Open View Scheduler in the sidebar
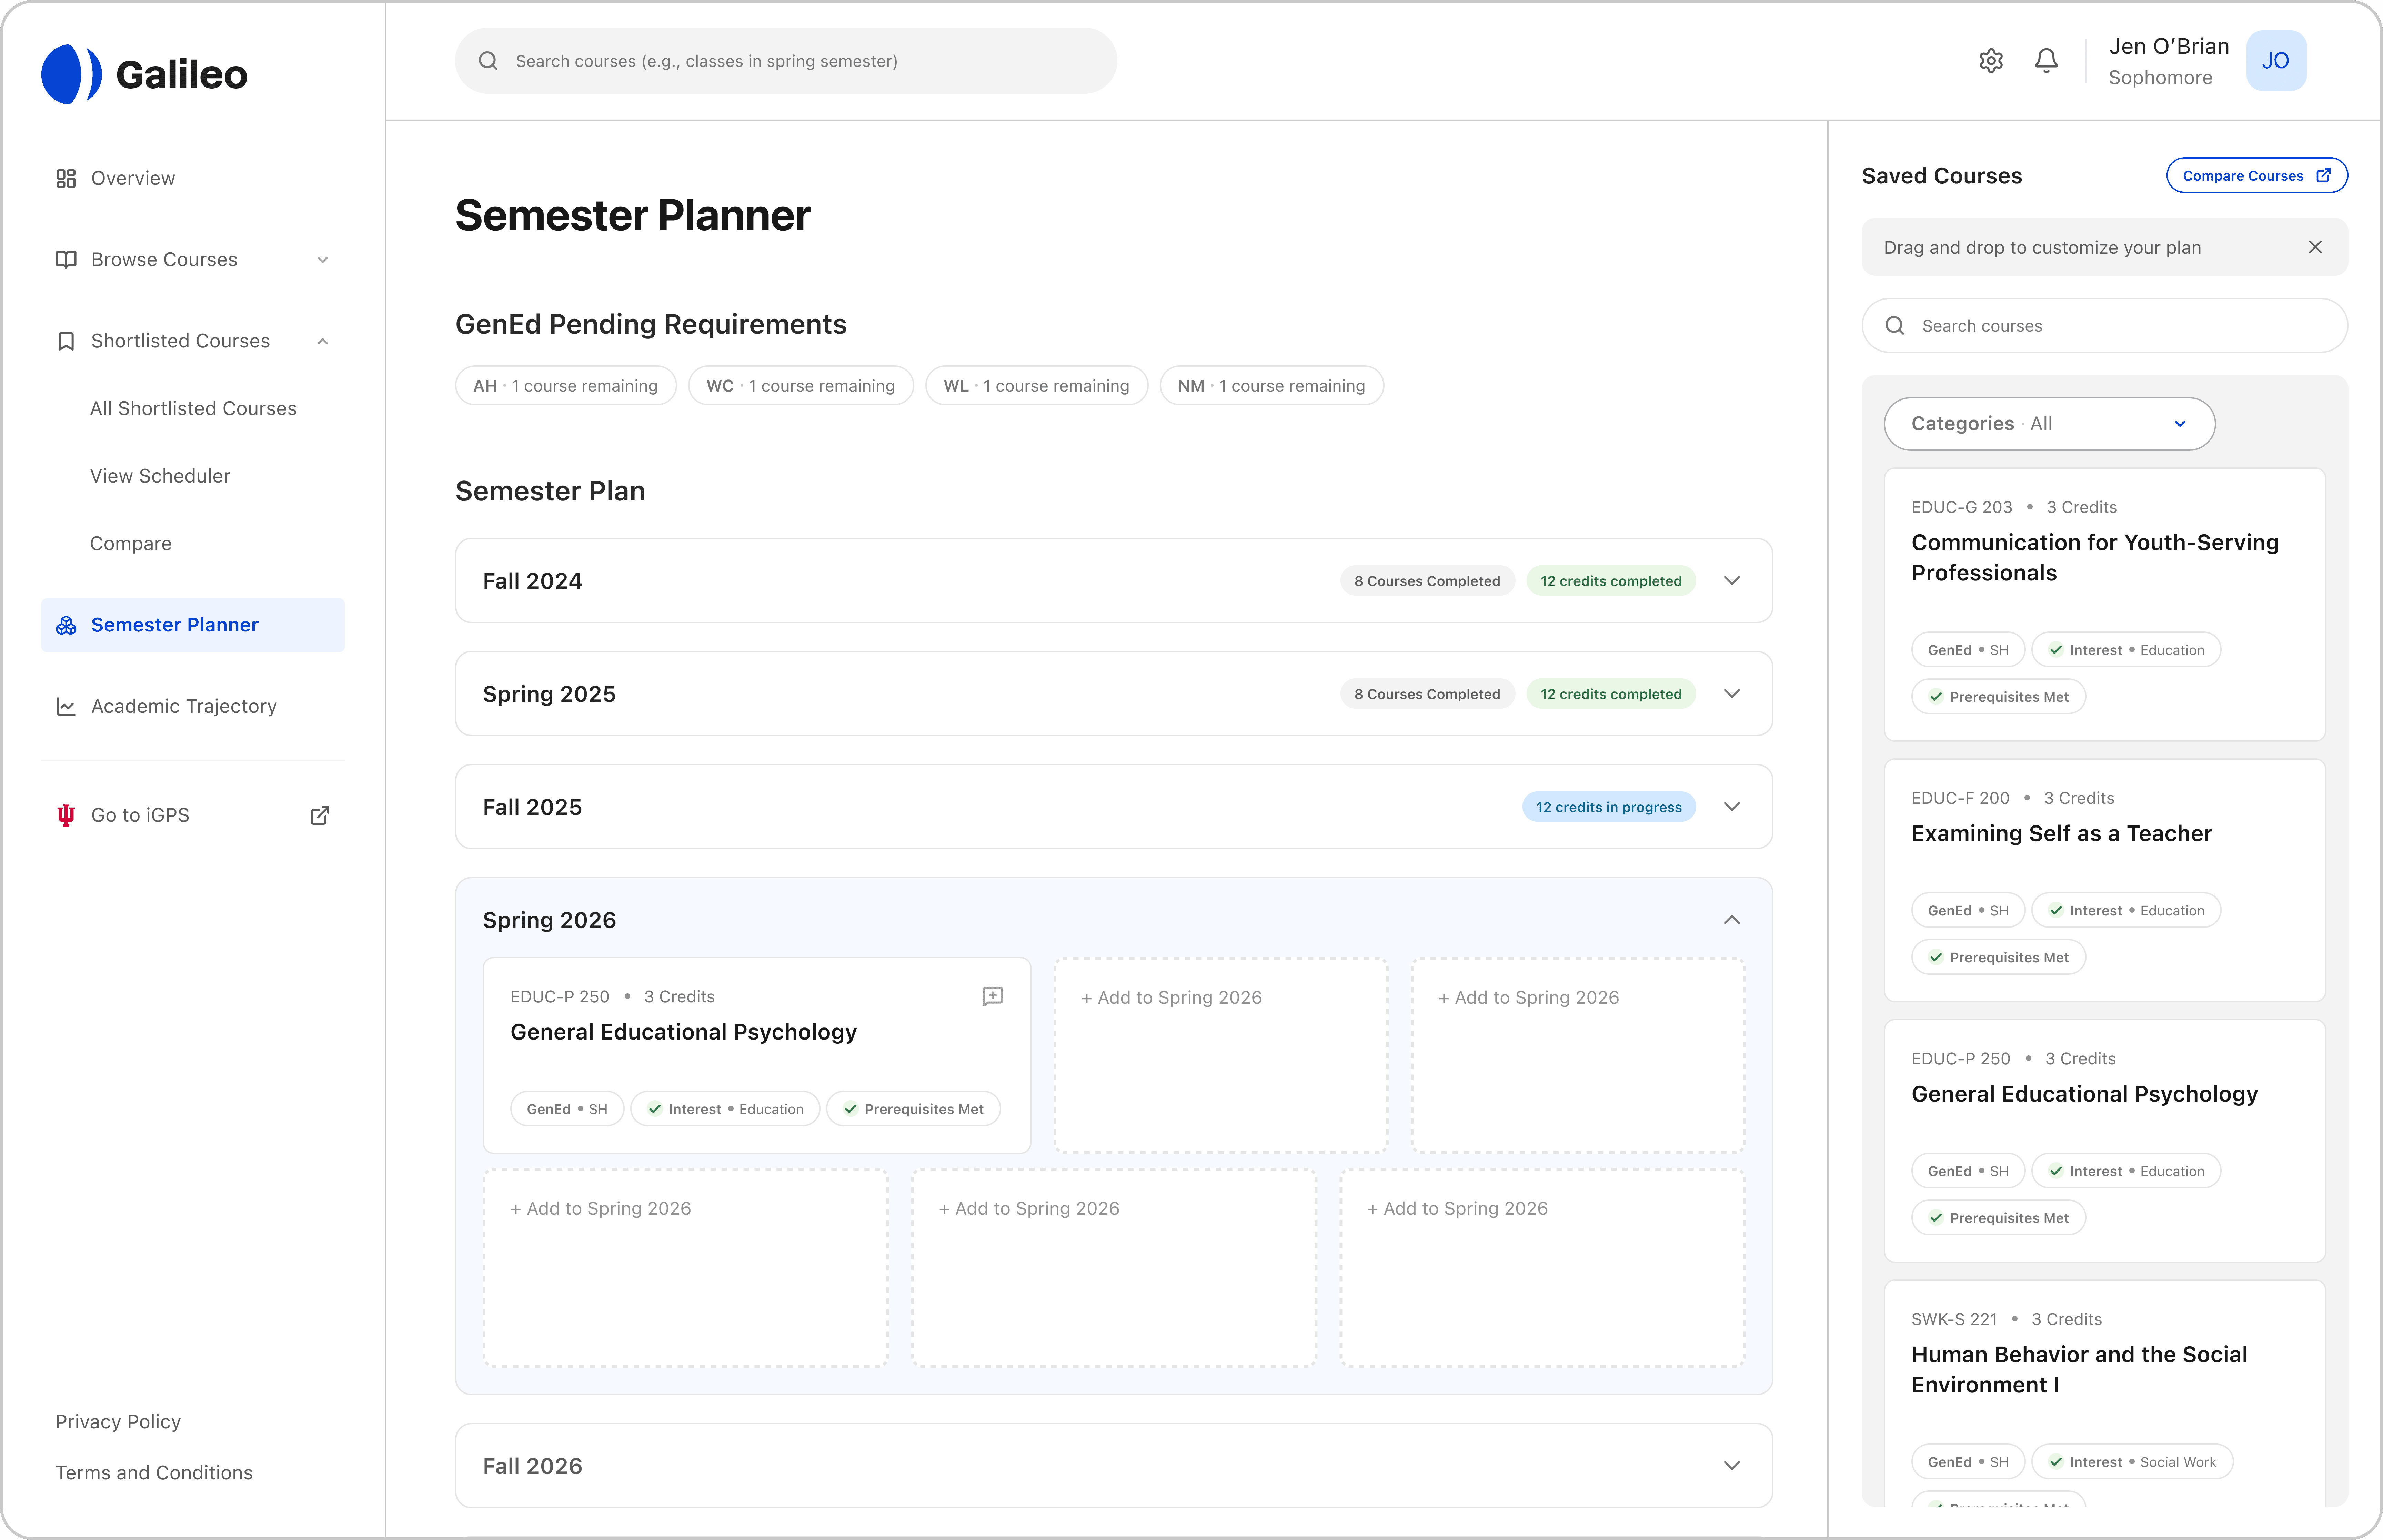 click(x=160, y=476)
